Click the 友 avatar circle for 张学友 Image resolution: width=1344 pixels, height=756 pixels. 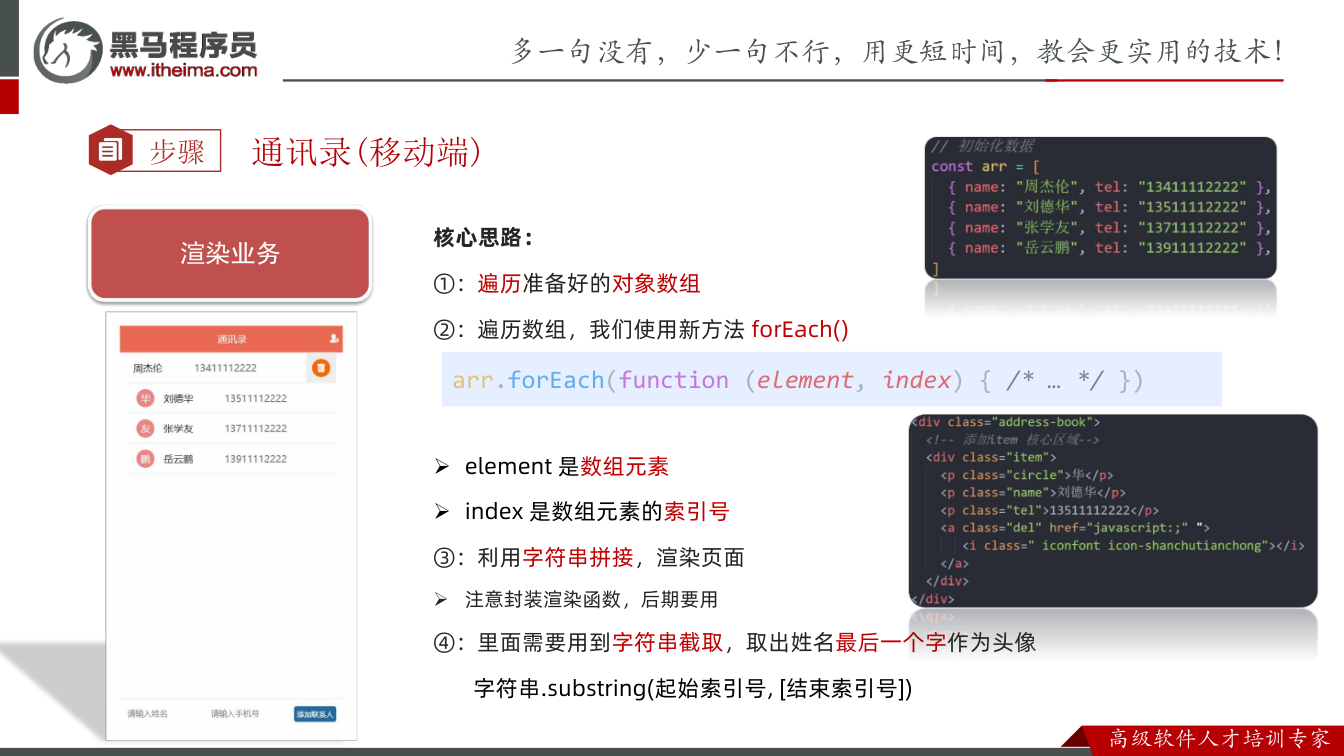click(145, 429)
